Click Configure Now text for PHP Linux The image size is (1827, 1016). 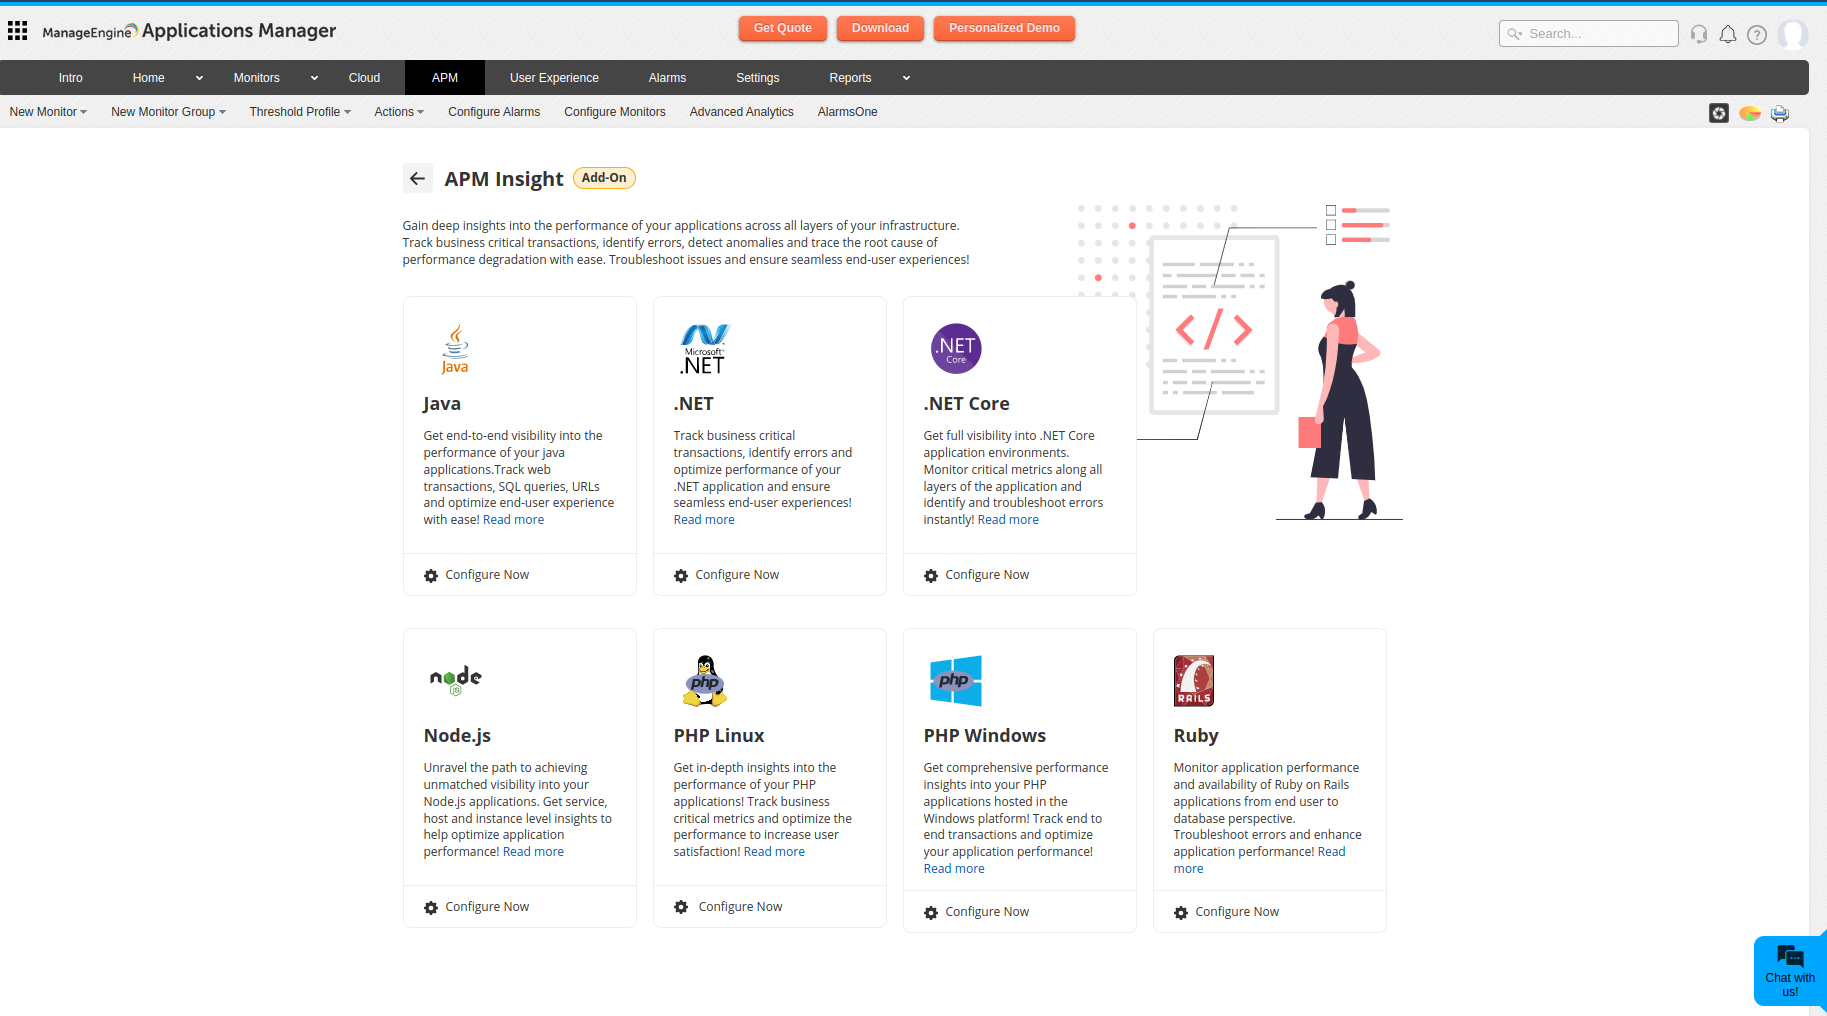740,907
